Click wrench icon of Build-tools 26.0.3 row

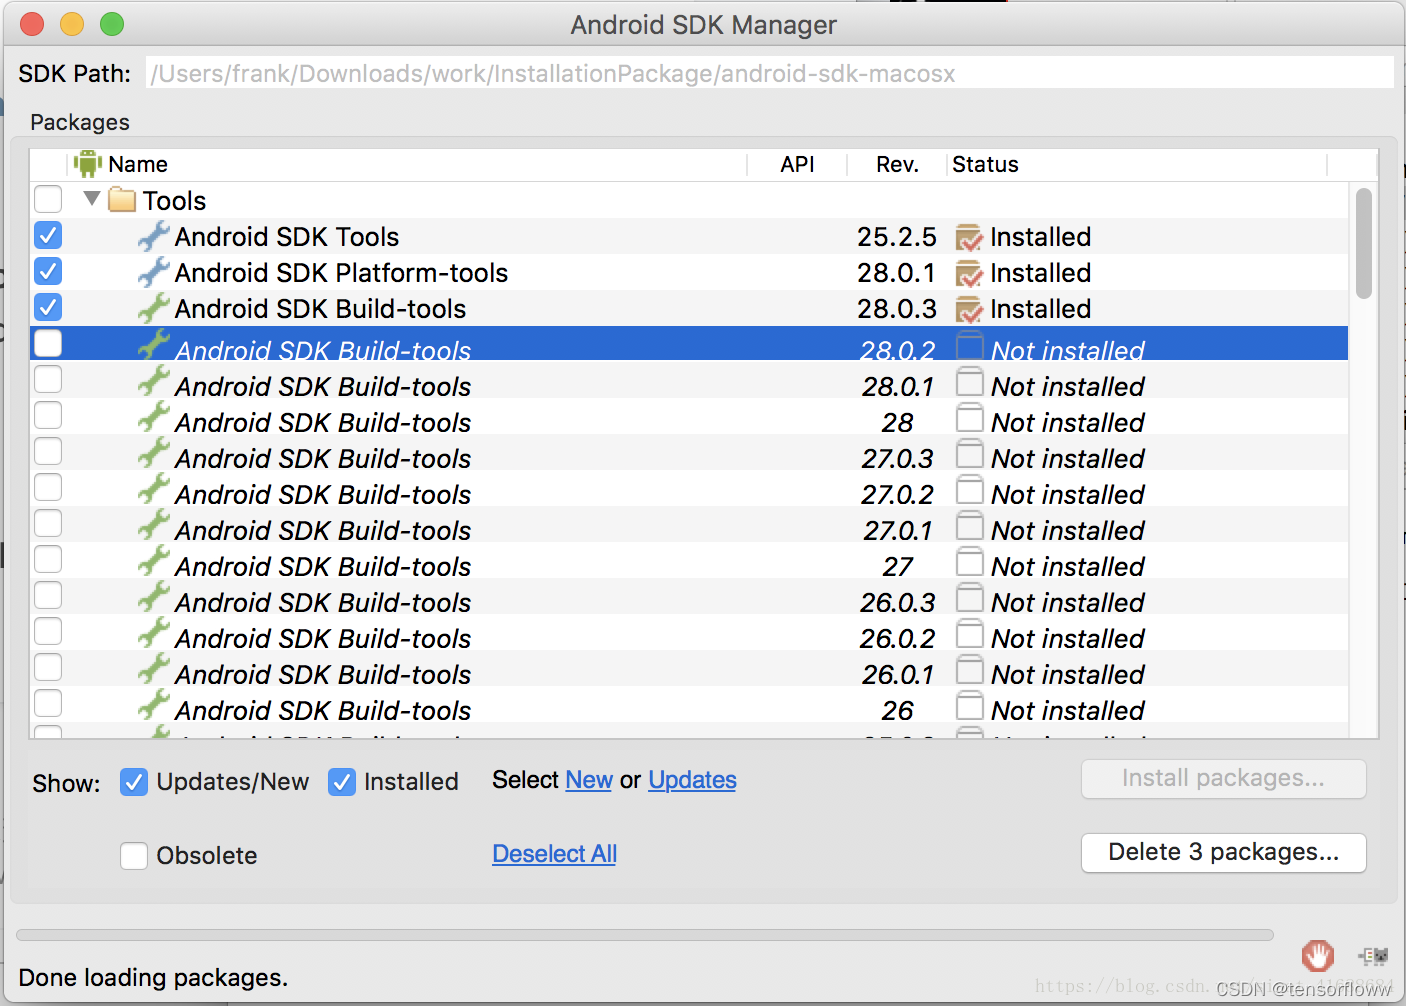(x=154, y=596)
